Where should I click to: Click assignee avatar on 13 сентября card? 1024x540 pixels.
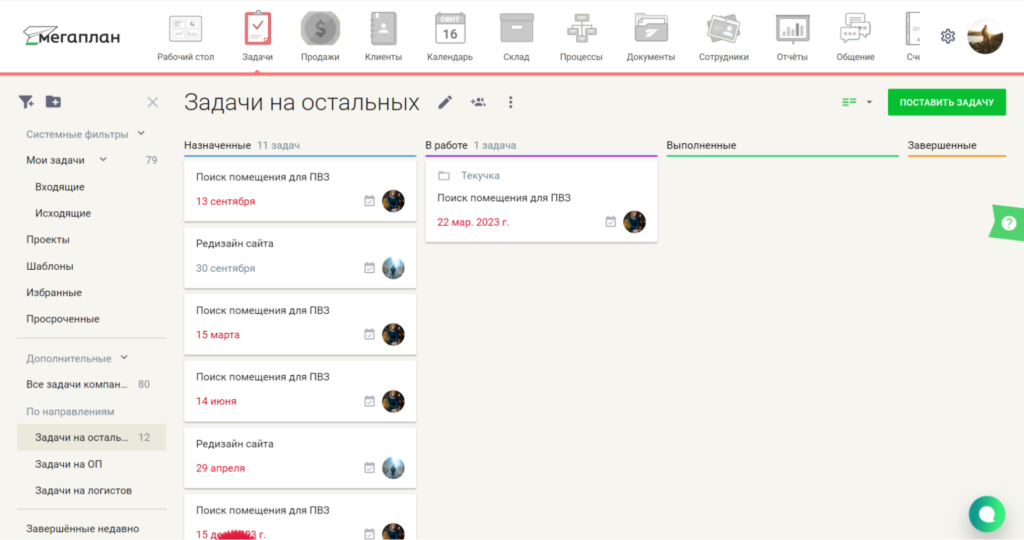pos(393,201)
